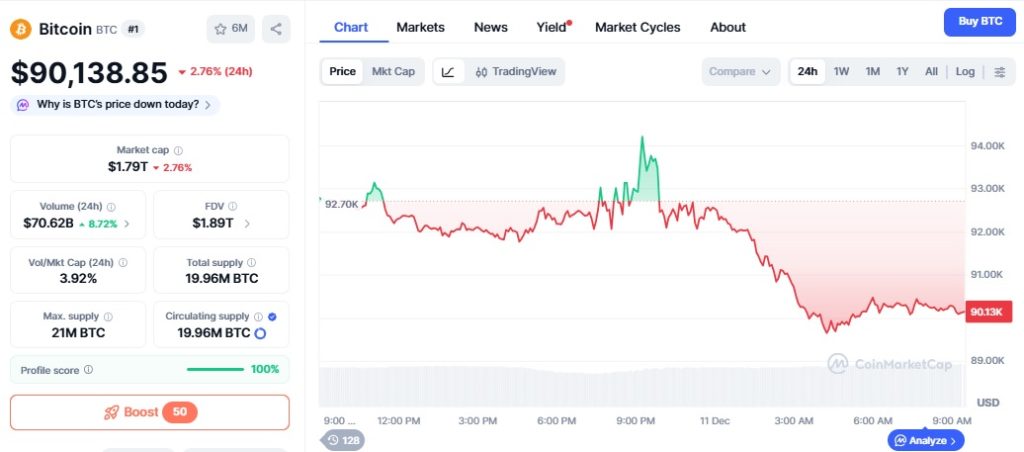Click the circulating supply verified badge
This screenshot has width=1024, height=452.
273,316
